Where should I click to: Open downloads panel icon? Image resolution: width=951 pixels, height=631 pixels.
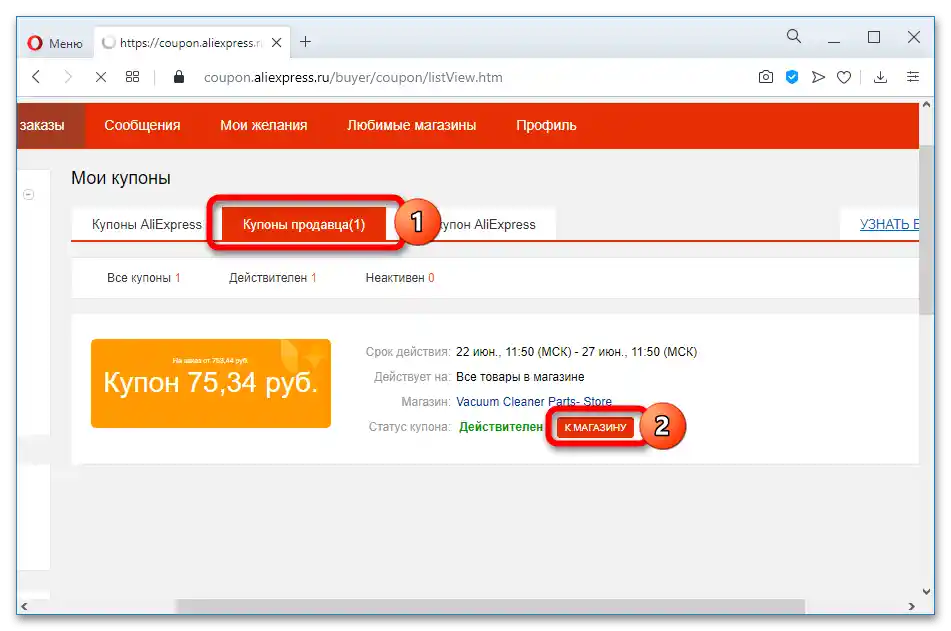coord(880,77)
